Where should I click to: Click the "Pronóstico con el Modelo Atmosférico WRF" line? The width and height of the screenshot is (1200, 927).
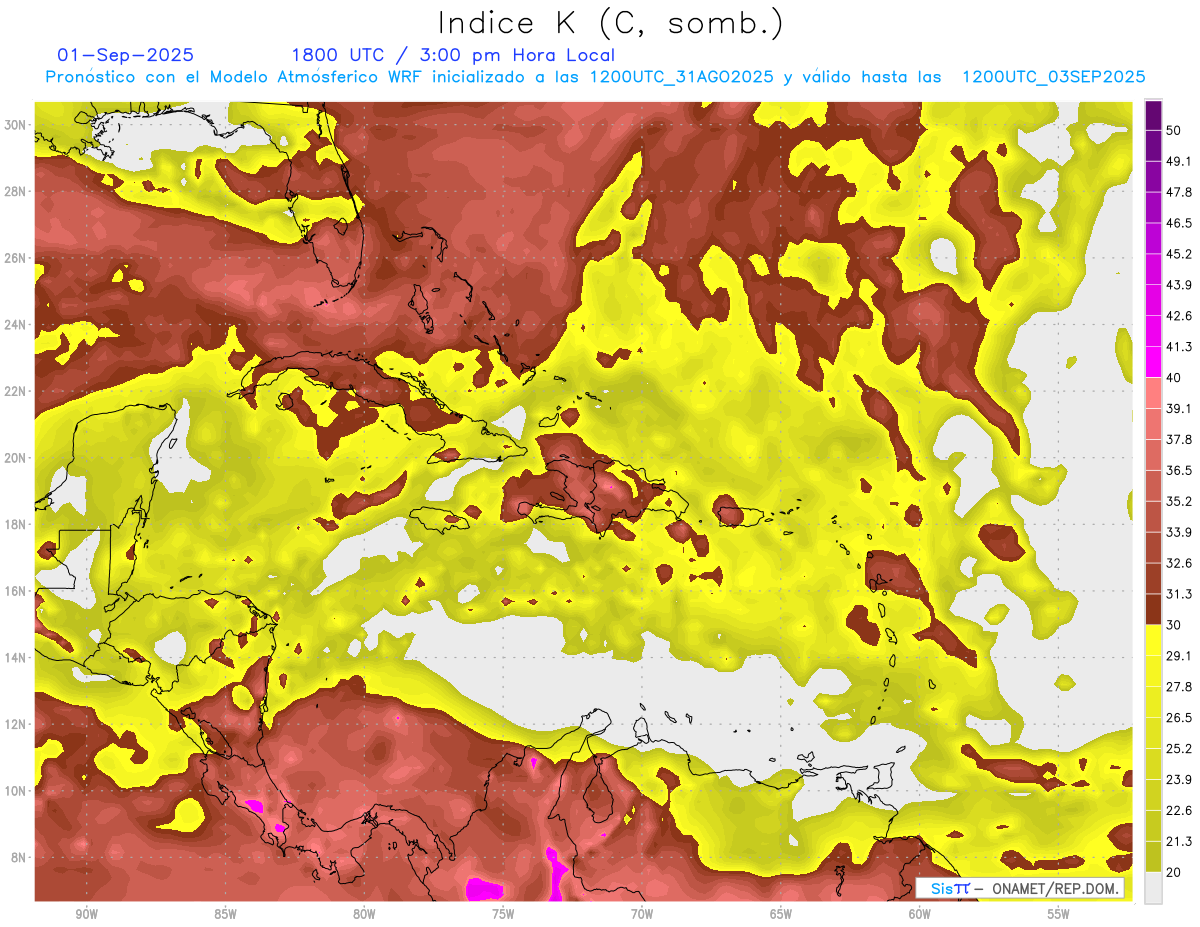[595, 77]
